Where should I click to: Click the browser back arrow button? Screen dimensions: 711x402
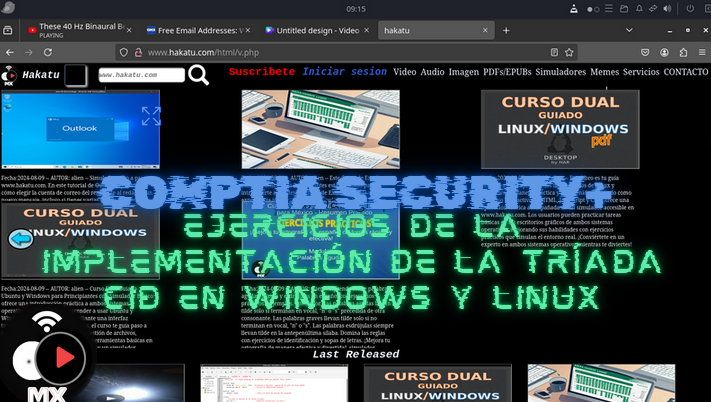pyautogui.click(x=10, y=52)
